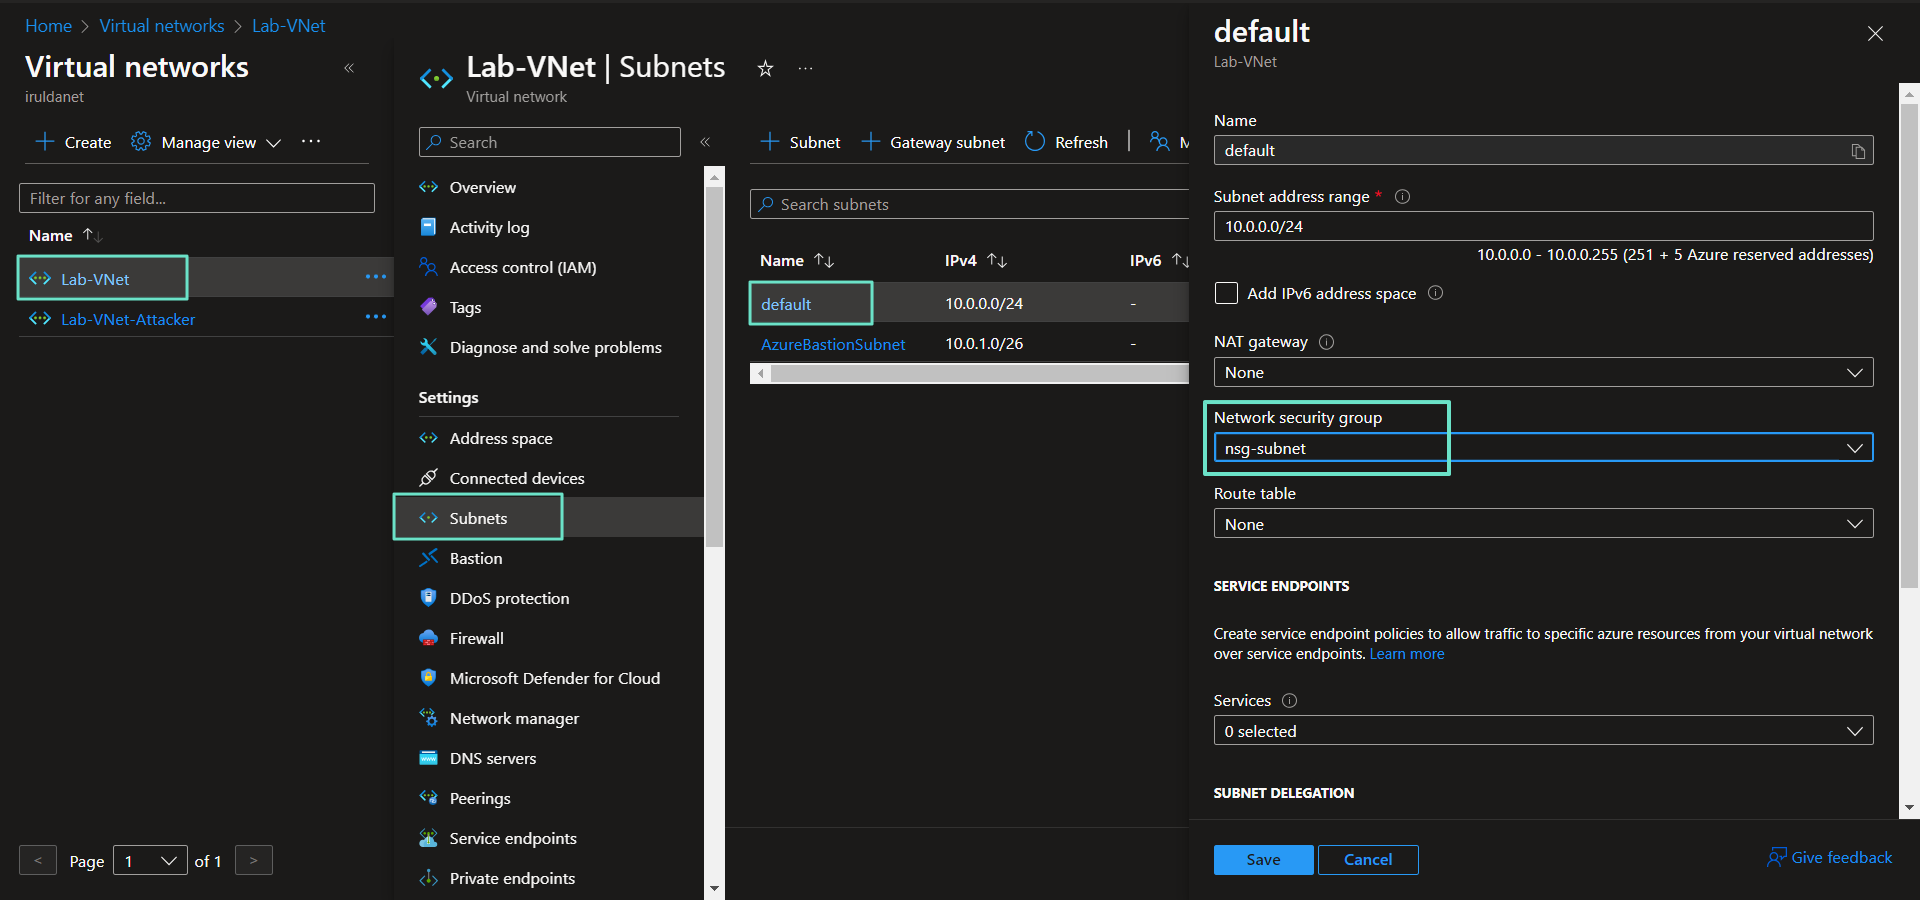Image resolution: width=1920 pixels, height=900 pixels.
Task: Open Overview in resource menu
Action: [x=482, y=187]
